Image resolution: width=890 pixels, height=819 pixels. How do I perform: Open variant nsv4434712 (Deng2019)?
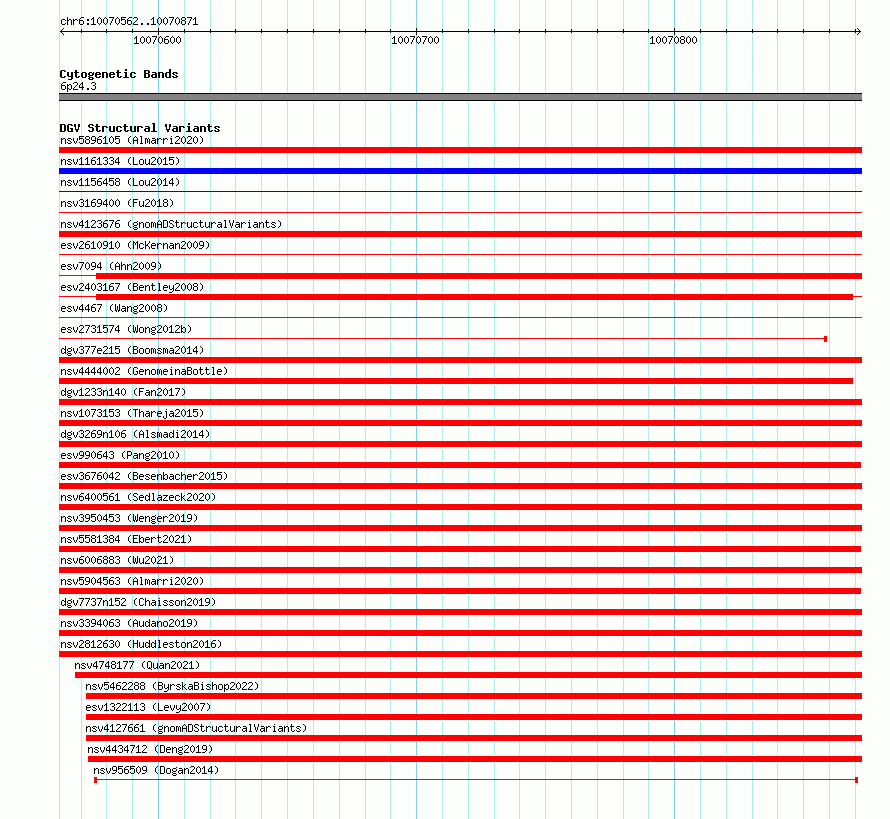pos(150,749)
